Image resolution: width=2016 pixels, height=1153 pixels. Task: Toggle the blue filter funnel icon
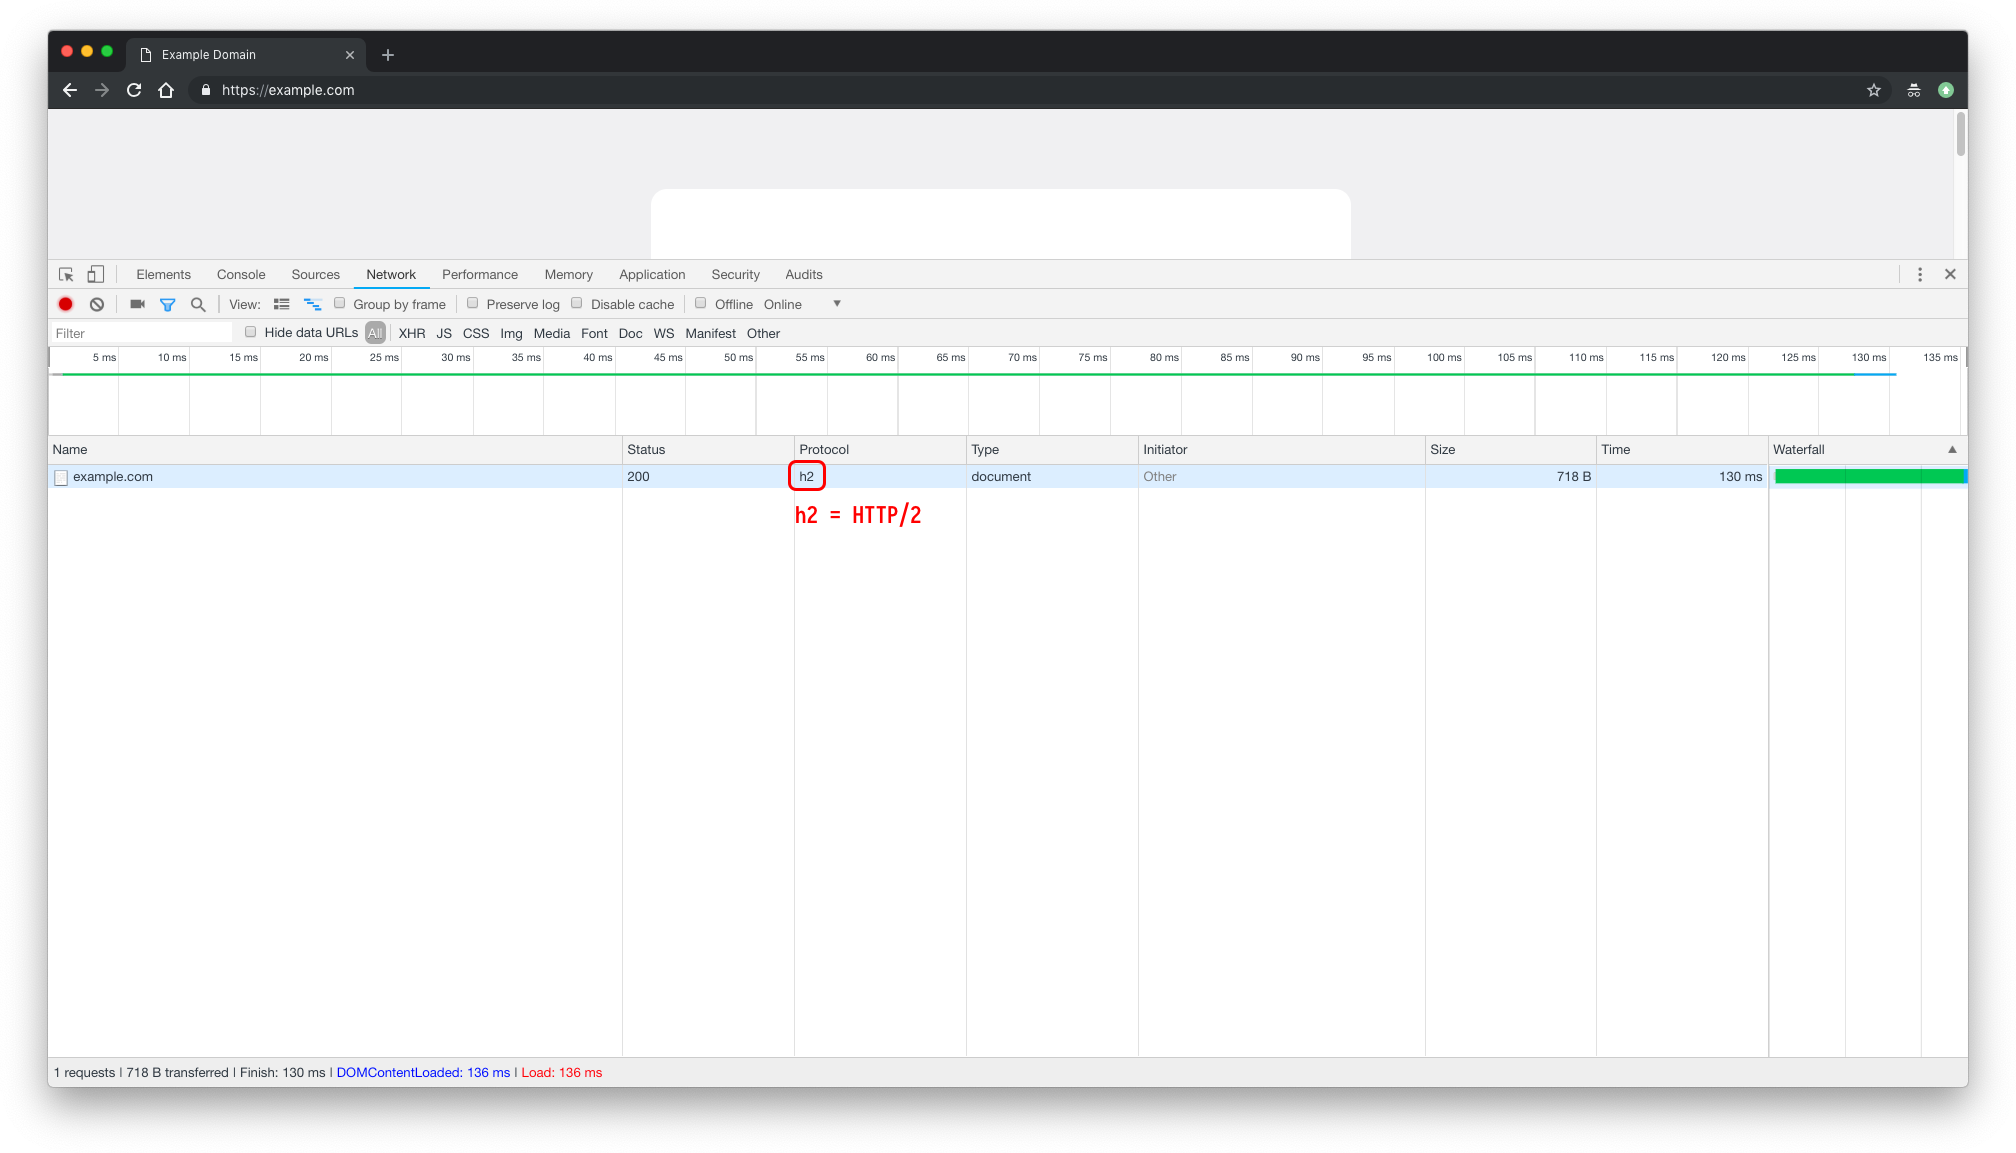pos(168,304)
